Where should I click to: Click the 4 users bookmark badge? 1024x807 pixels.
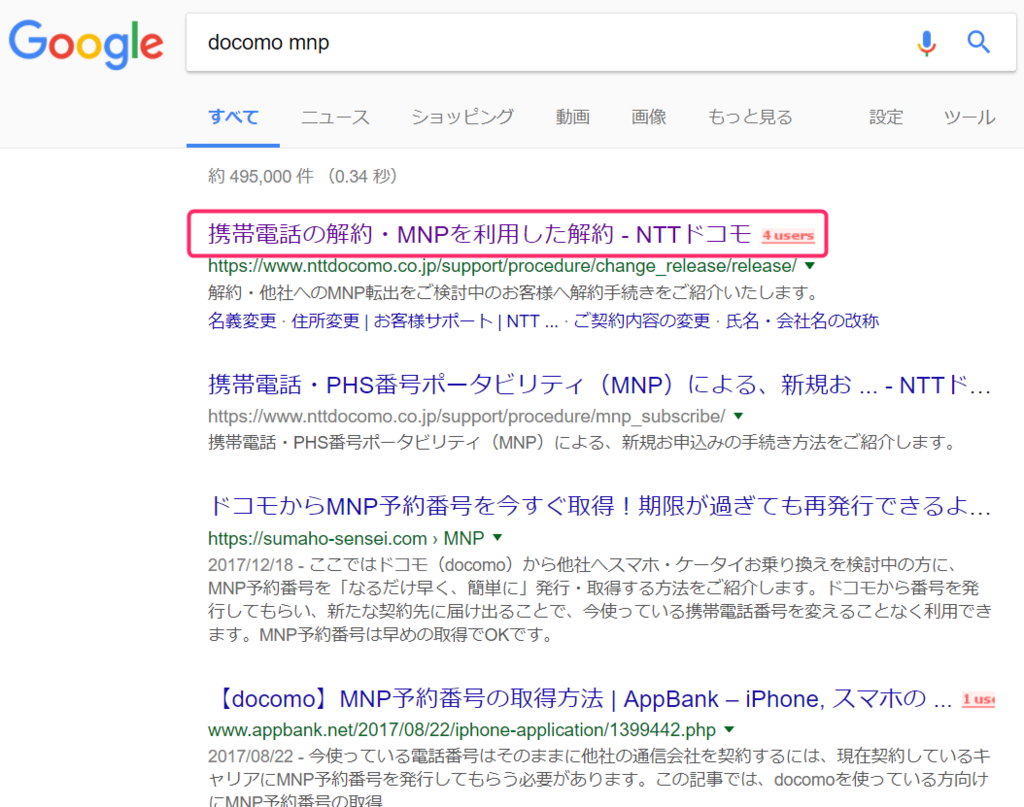tap(788, 236)
